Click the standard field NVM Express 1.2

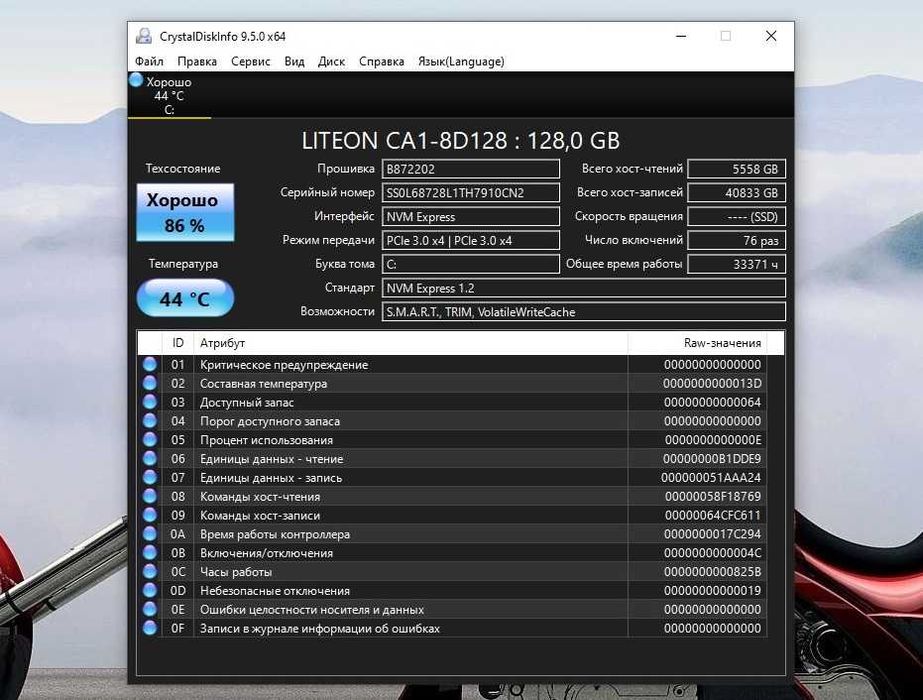click(583, 288)
